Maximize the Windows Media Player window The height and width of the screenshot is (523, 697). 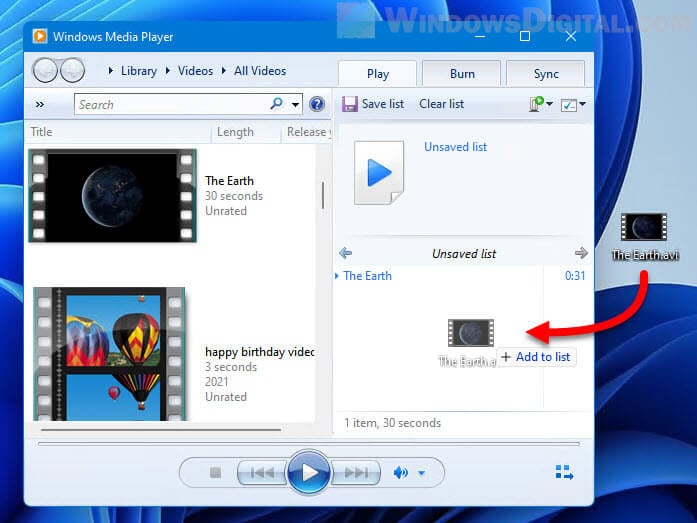coord(525,36)
